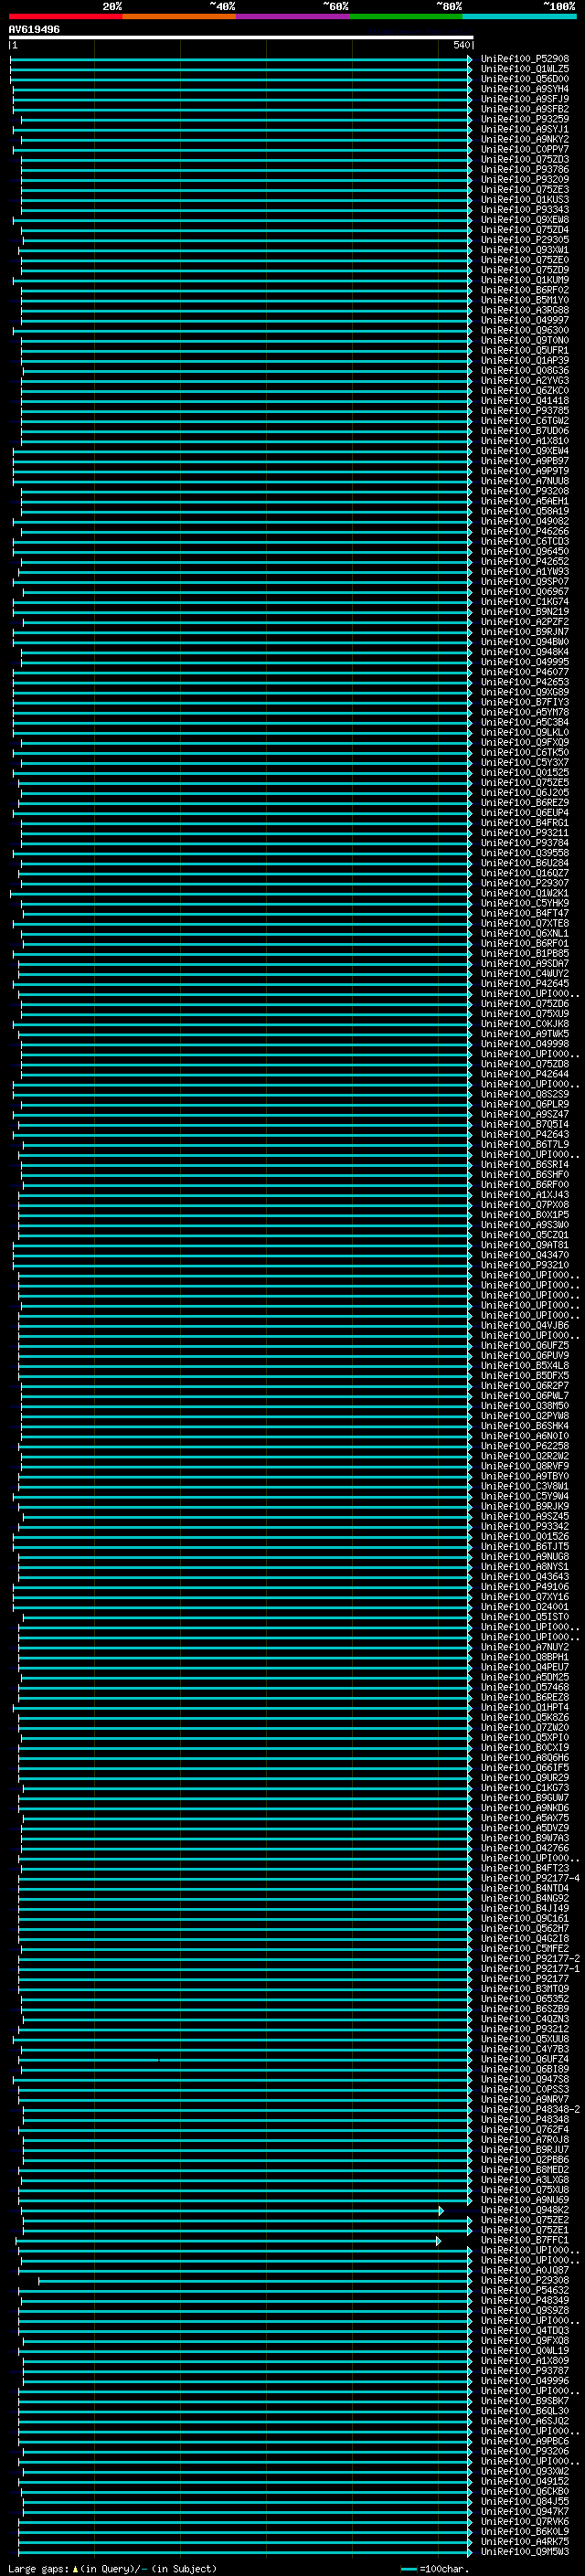Image resolution: width=585 pixels, height=2576 pixels.
Task: Select the UniRef100_P29308 label
Action: (525, 2280)
